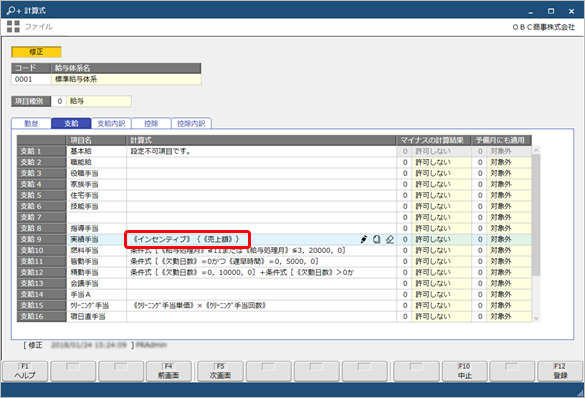
Task: Select the 支給11 formula cell for 皆勤手当
Action: coord(261,261)
